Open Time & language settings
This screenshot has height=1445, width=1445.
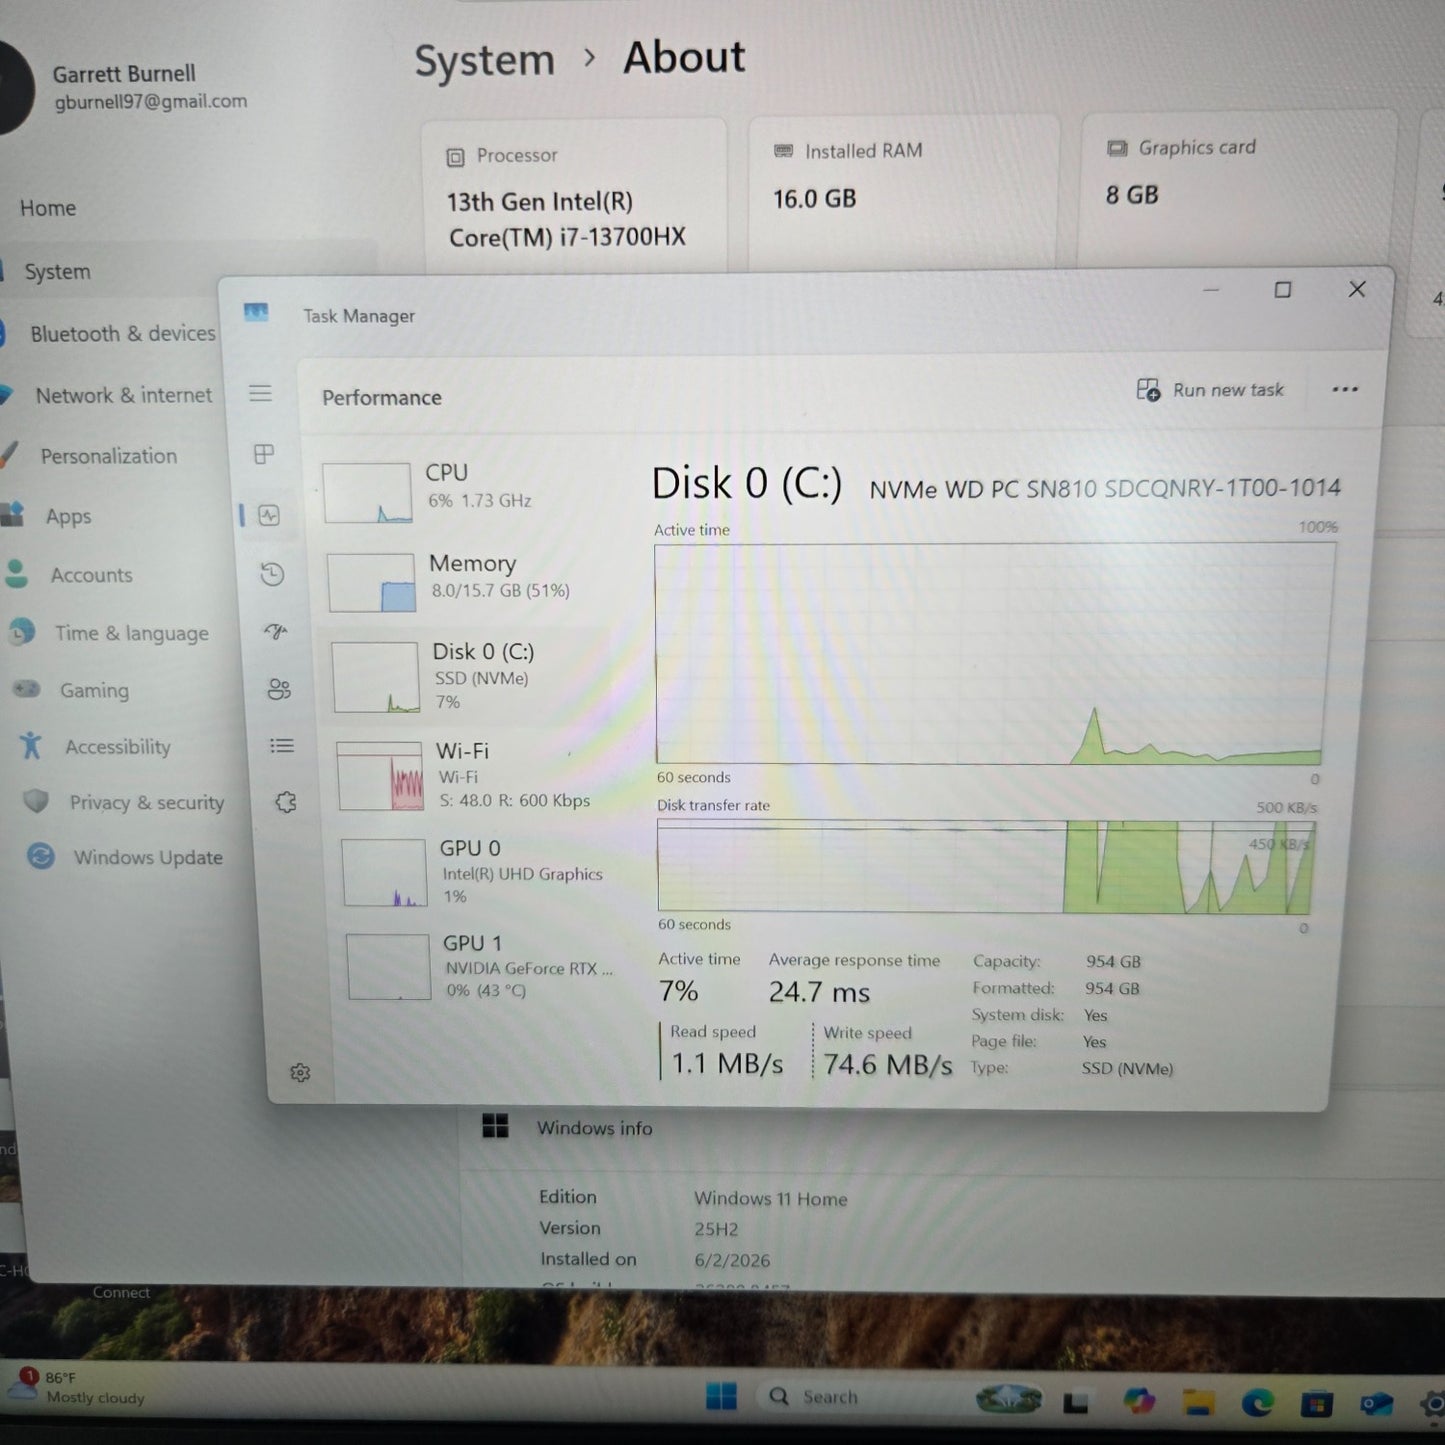click(131, 633)
